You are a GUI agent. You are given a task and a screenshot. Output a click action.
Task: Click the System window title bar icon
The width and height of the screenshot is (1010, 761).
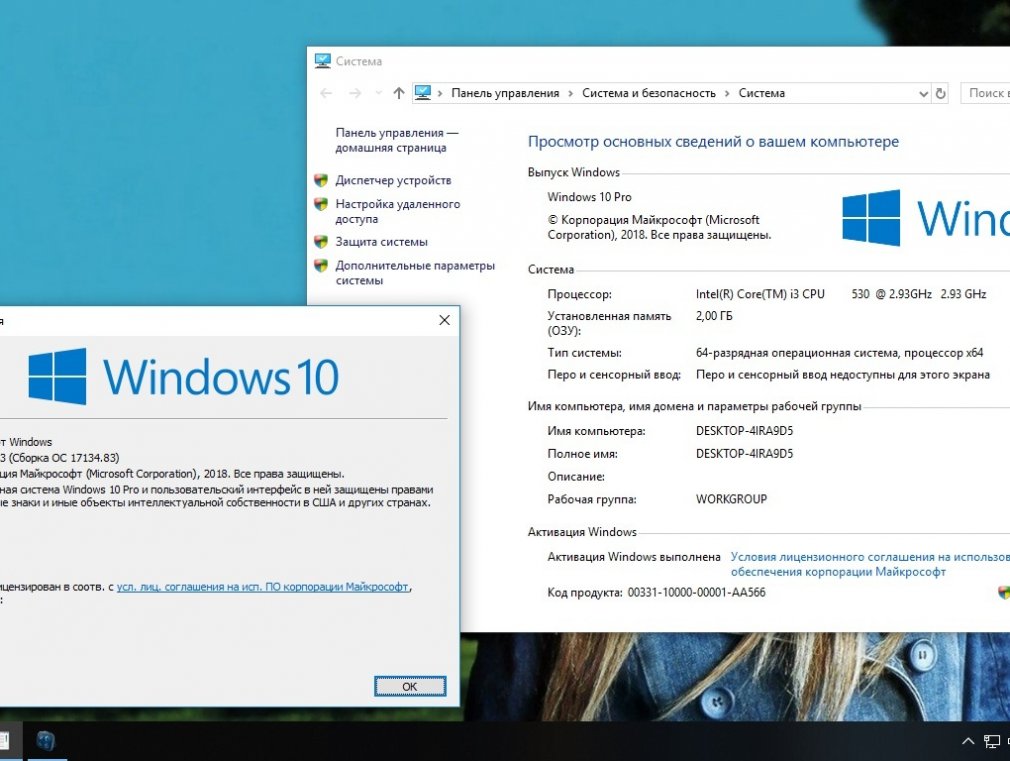[322, 61]
